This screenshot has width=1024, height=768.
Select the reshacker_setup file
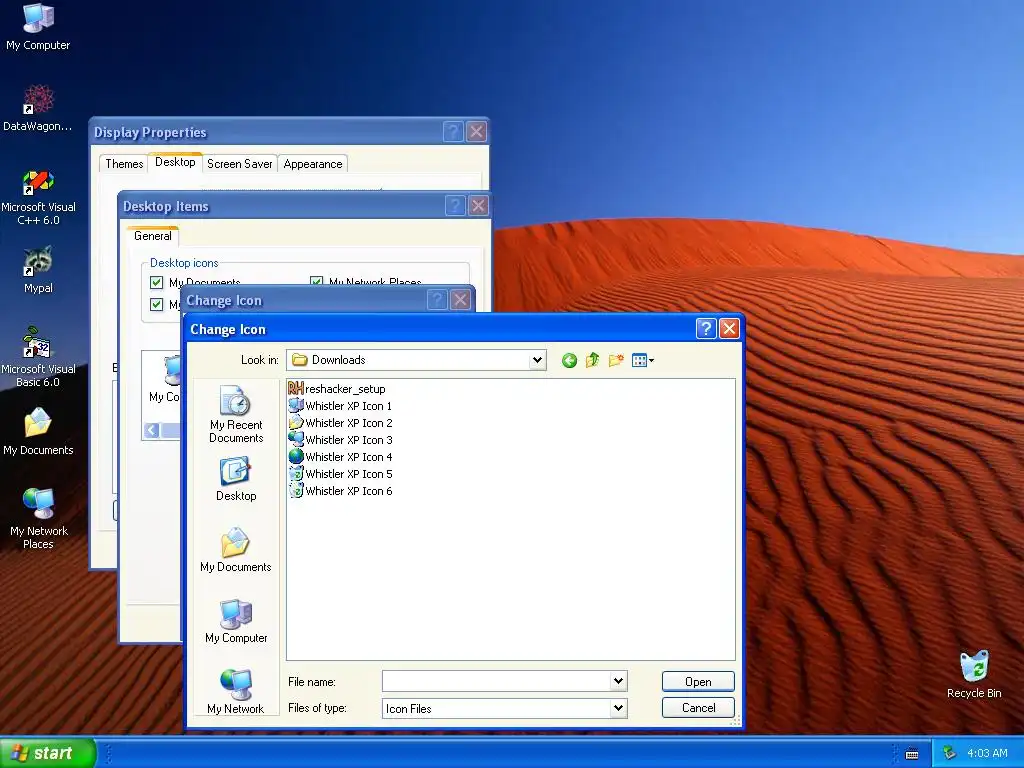337,389
